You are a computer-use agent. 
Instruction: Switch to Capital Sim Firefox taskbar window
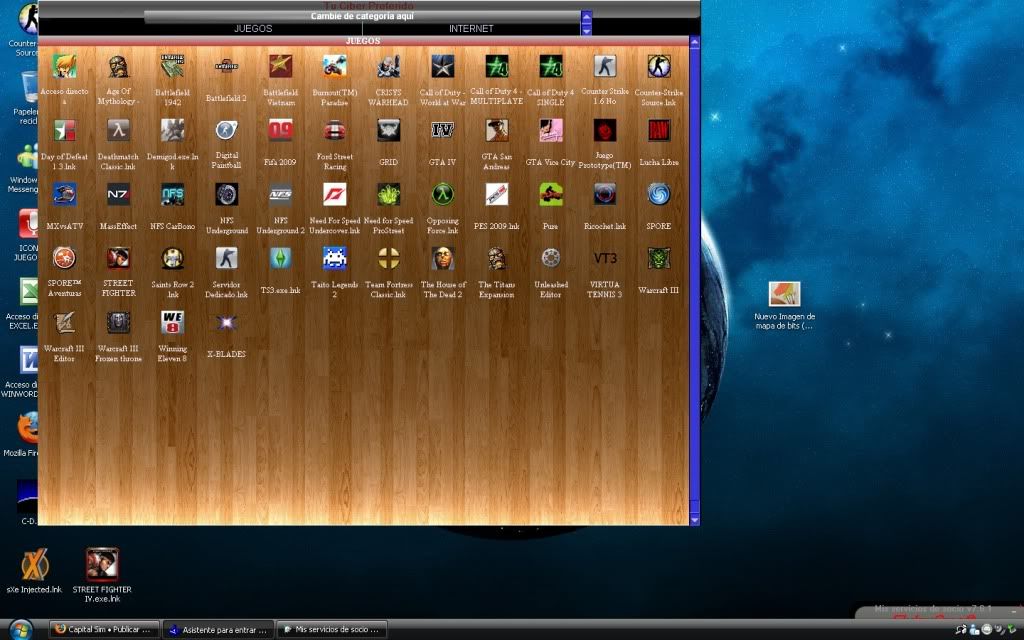tap(104, 630)
